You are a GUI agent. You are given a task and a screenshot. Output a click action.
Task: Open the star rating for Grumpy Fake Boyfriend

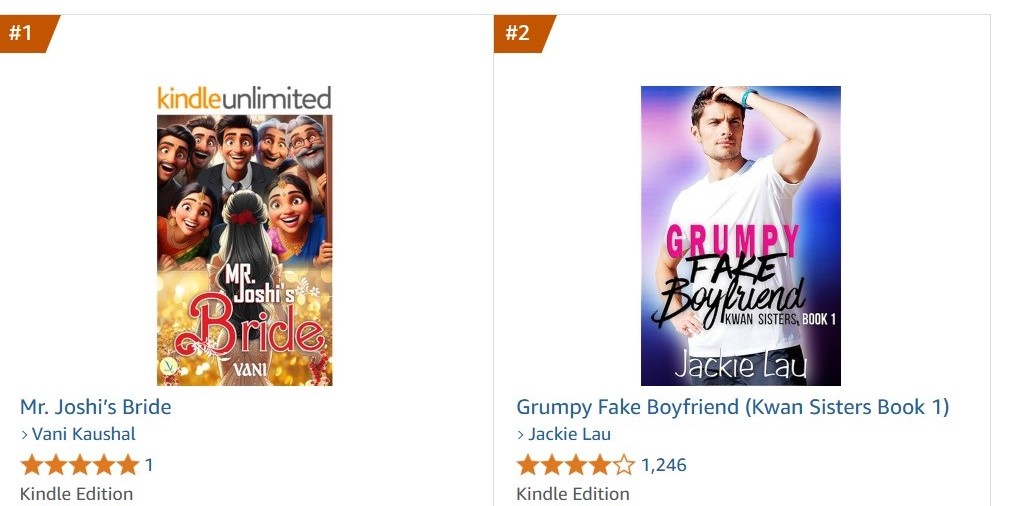point(575,465)
